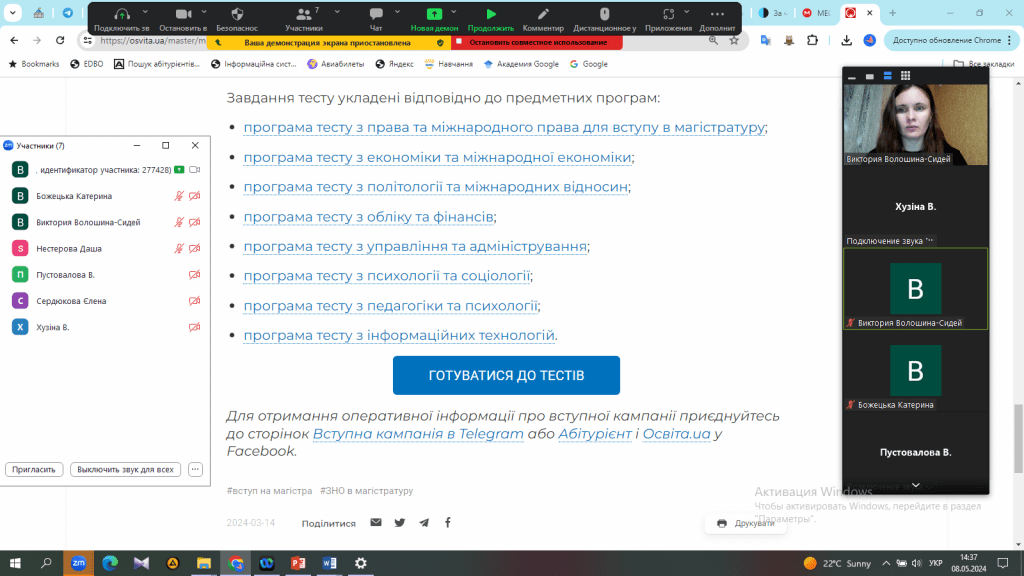1024x576 pixels.
Task: Open PowerPoint from the Windows taskbar
Action: [x=297, y=563]
